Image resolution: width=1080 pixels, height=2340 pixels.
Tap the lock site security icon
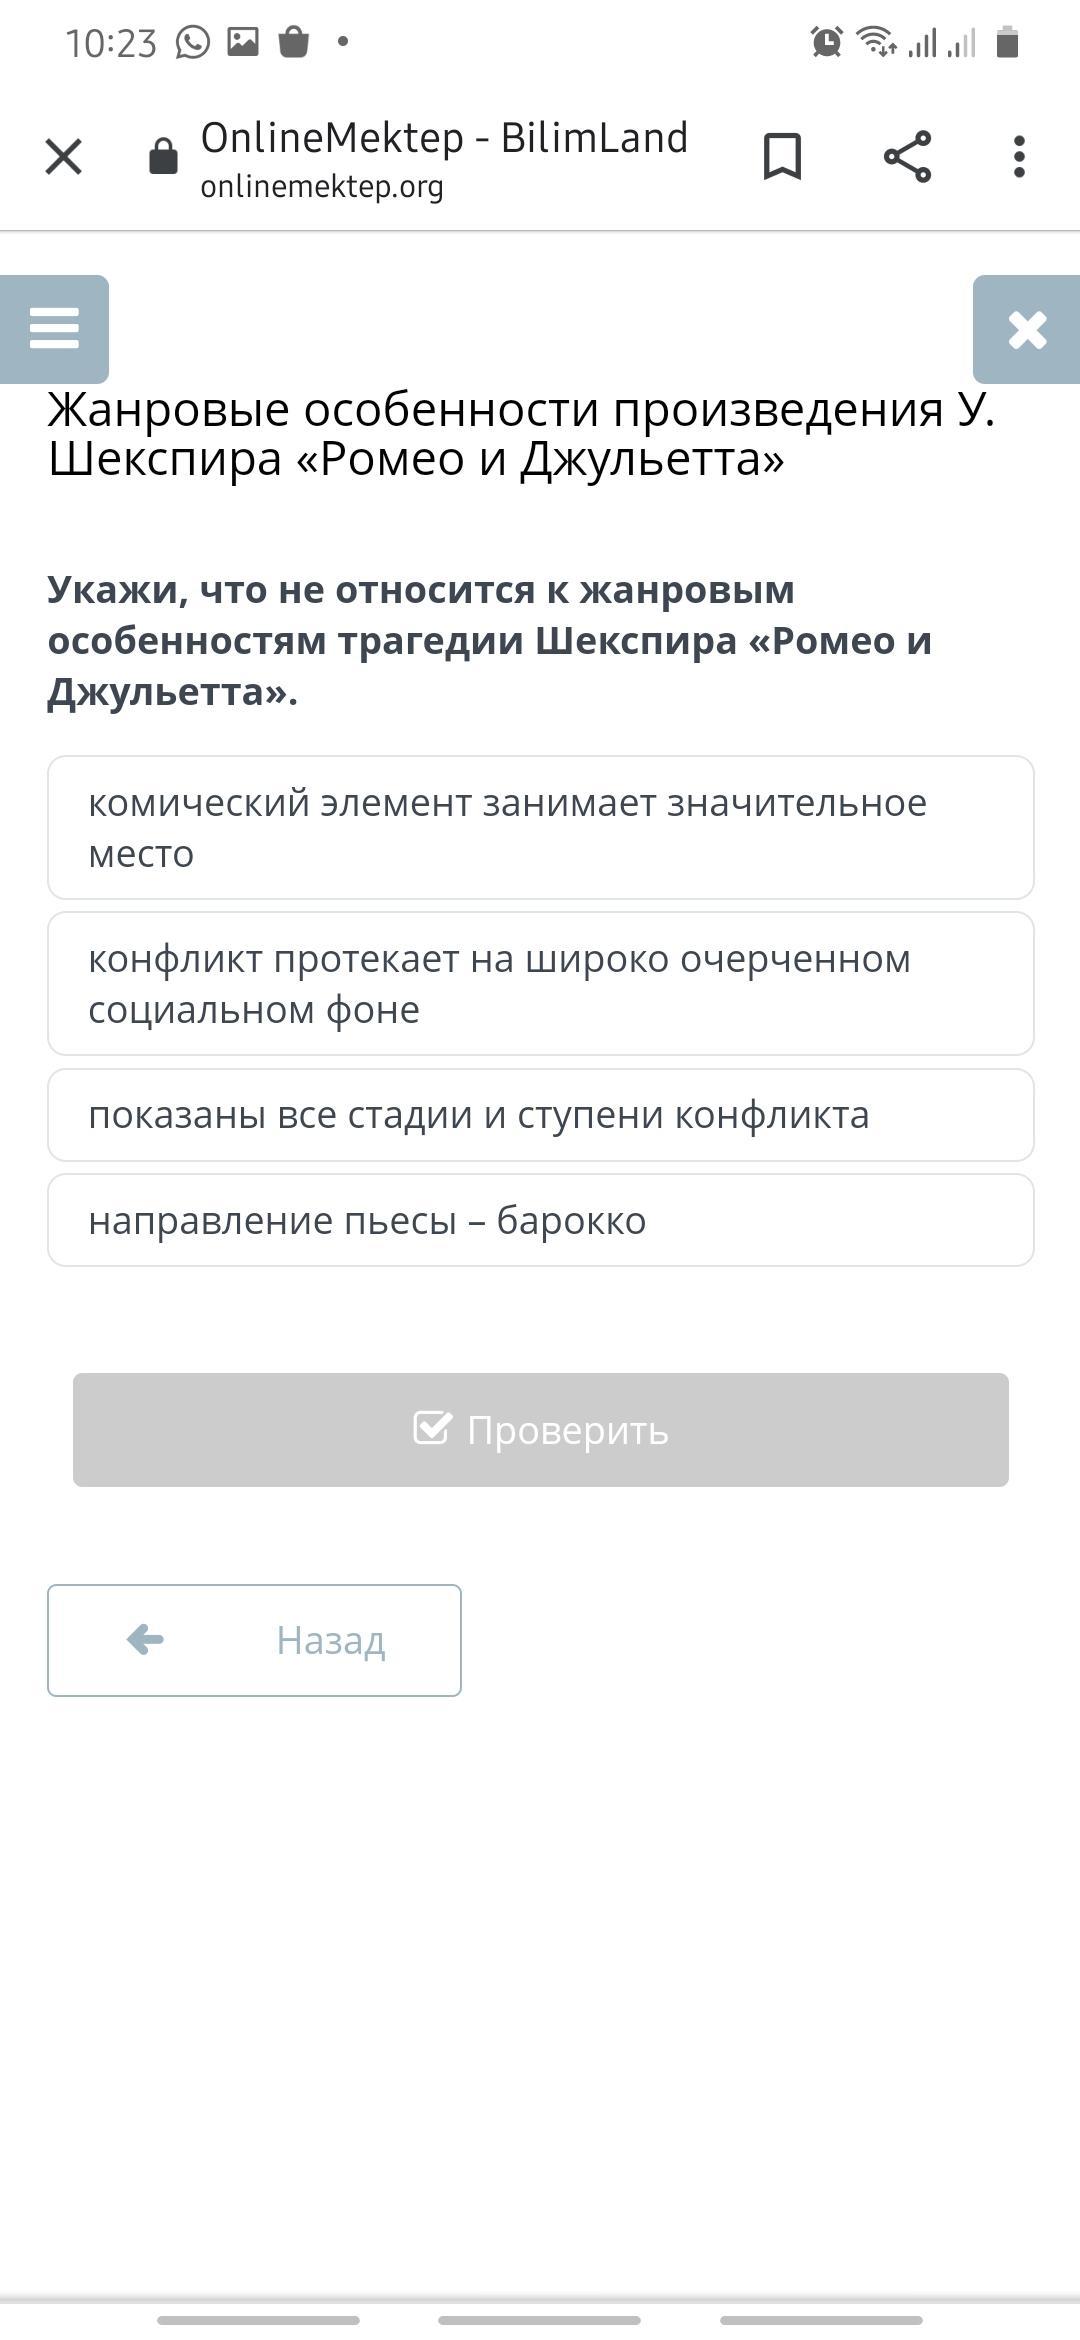click(x=163, y=157)
